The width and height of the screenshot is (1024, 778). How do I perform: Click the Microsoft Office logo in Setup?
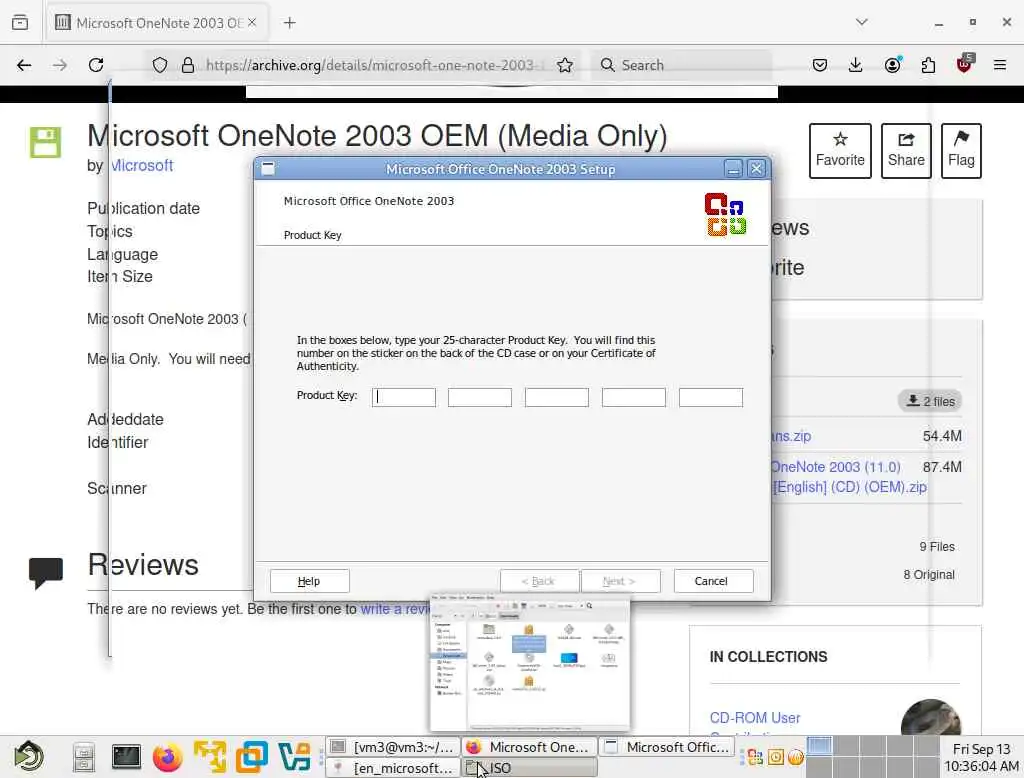pos(725,214)
